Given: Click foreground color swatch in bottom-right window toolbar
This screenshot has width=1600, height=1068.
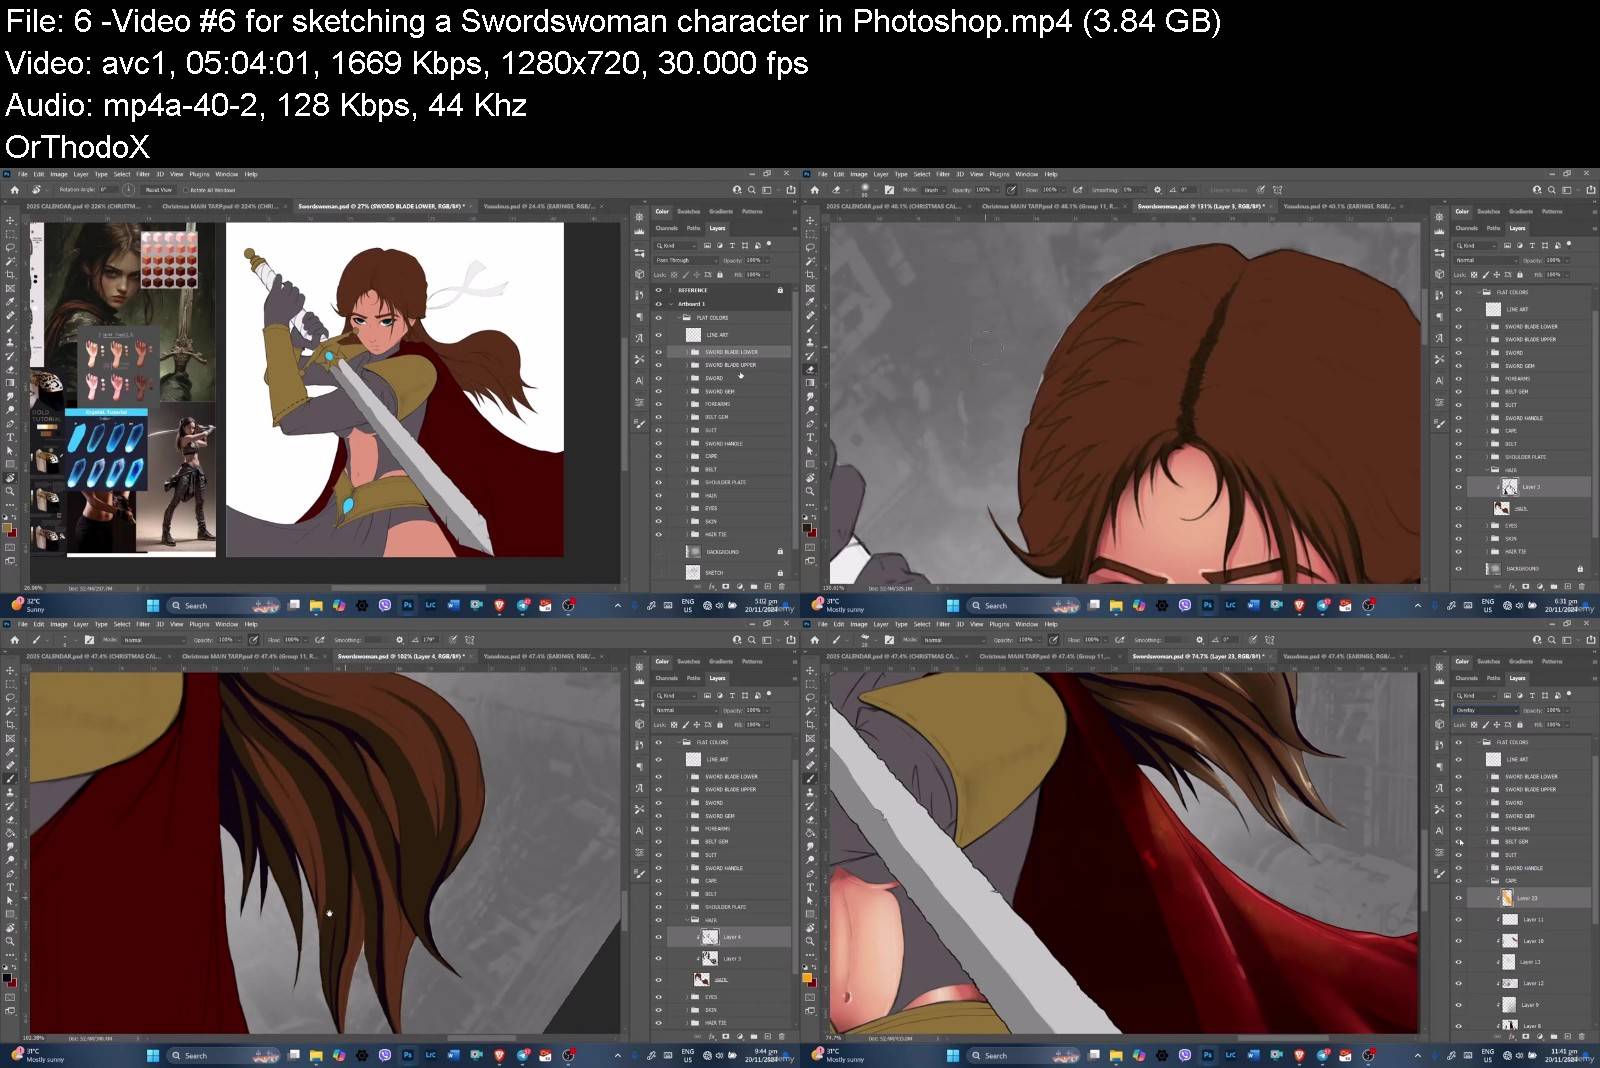Looking at the screenshot, I should pyautogui.click(x=808, y=977).
